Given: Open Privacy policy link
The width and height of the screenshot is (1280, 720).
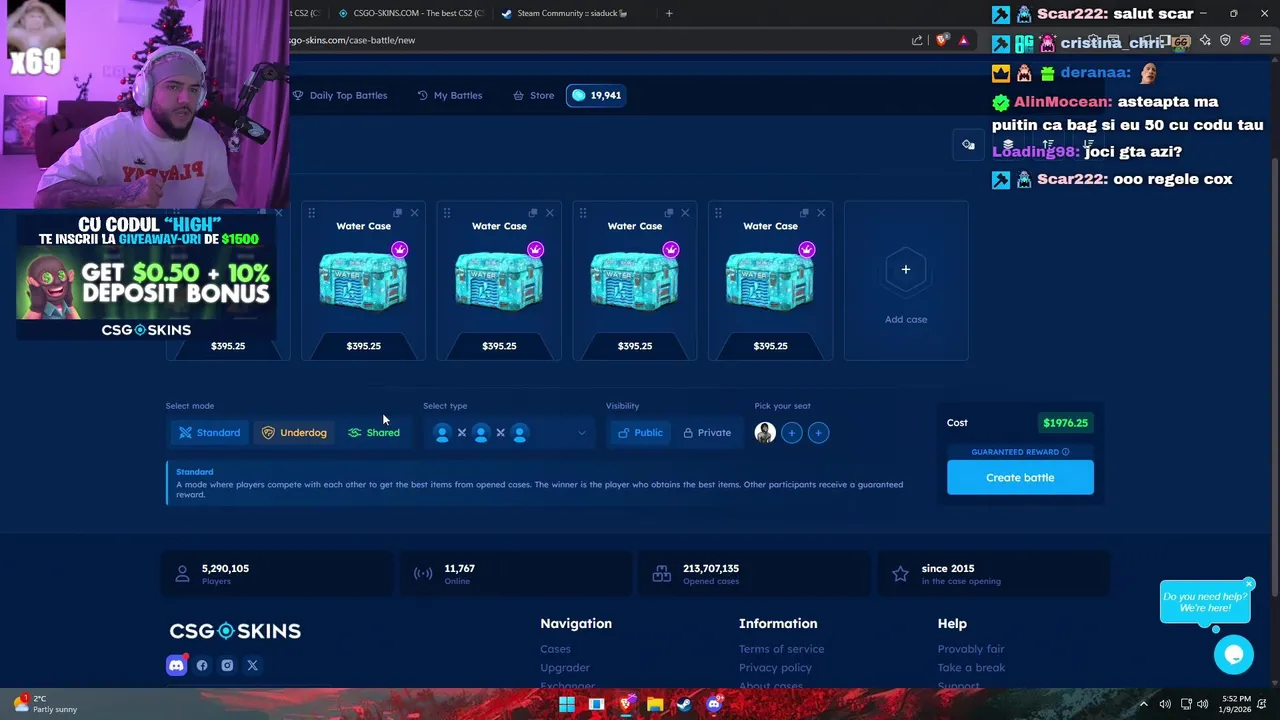Looking at the screenshot, I should (x=775, y=668).
